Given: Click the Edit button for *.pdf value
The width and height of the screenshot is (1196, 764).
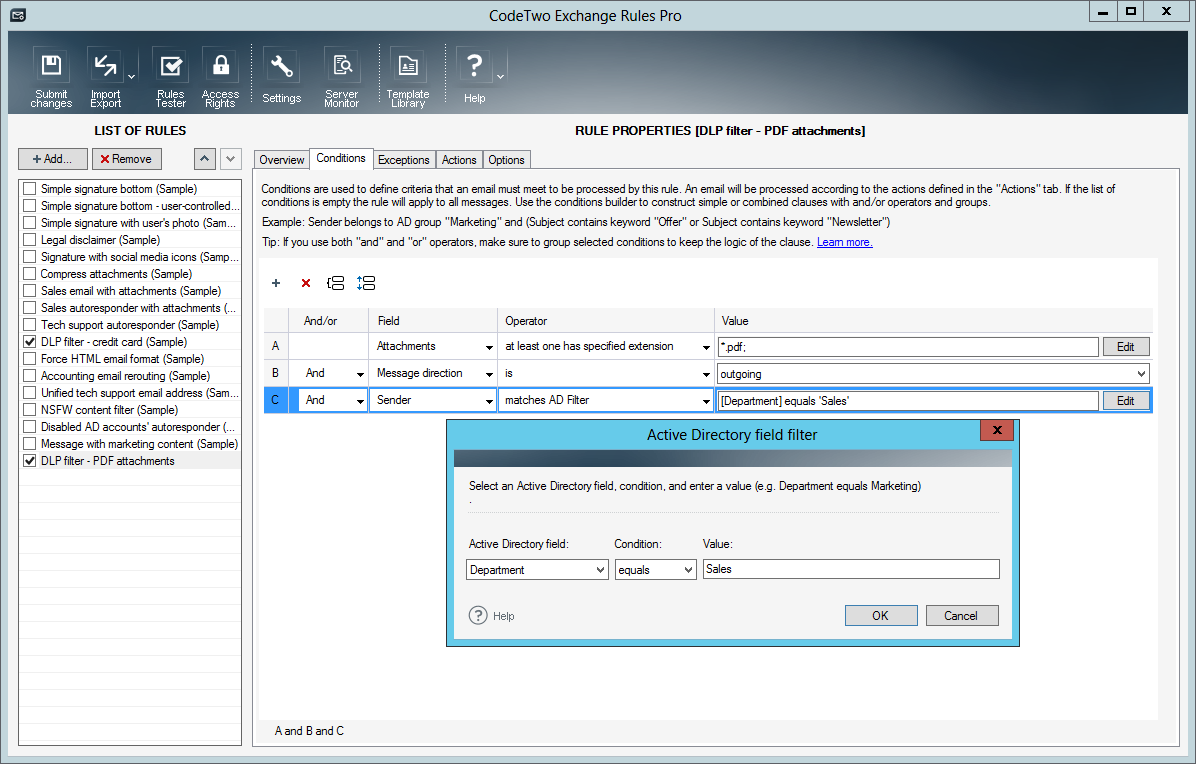Looking at the screenshot, I should pos(1126,346).
